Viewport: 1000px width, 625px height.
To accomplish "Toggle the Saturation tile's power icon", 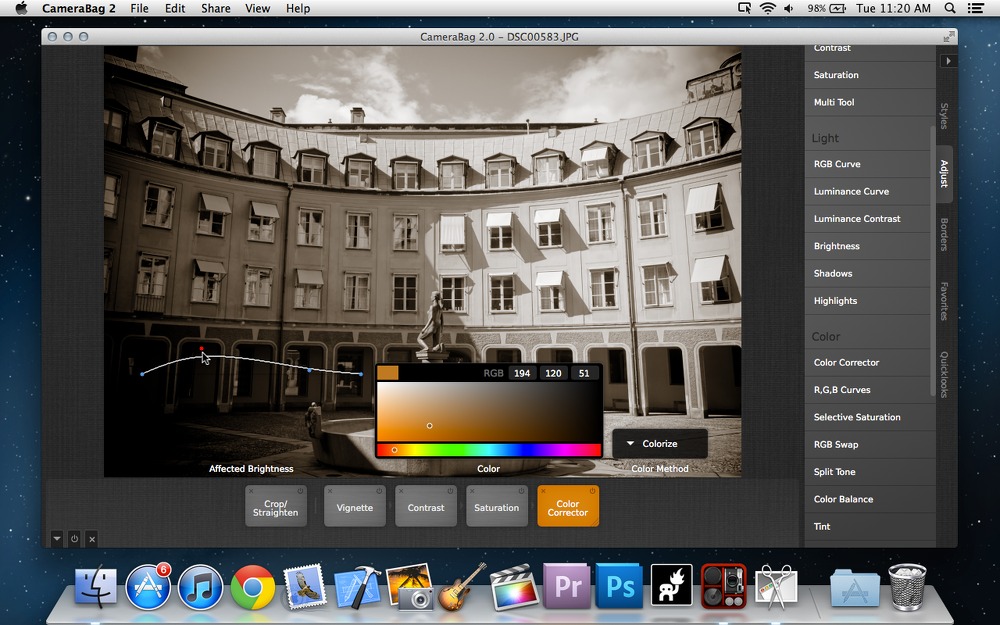I will tap(521, 491).
